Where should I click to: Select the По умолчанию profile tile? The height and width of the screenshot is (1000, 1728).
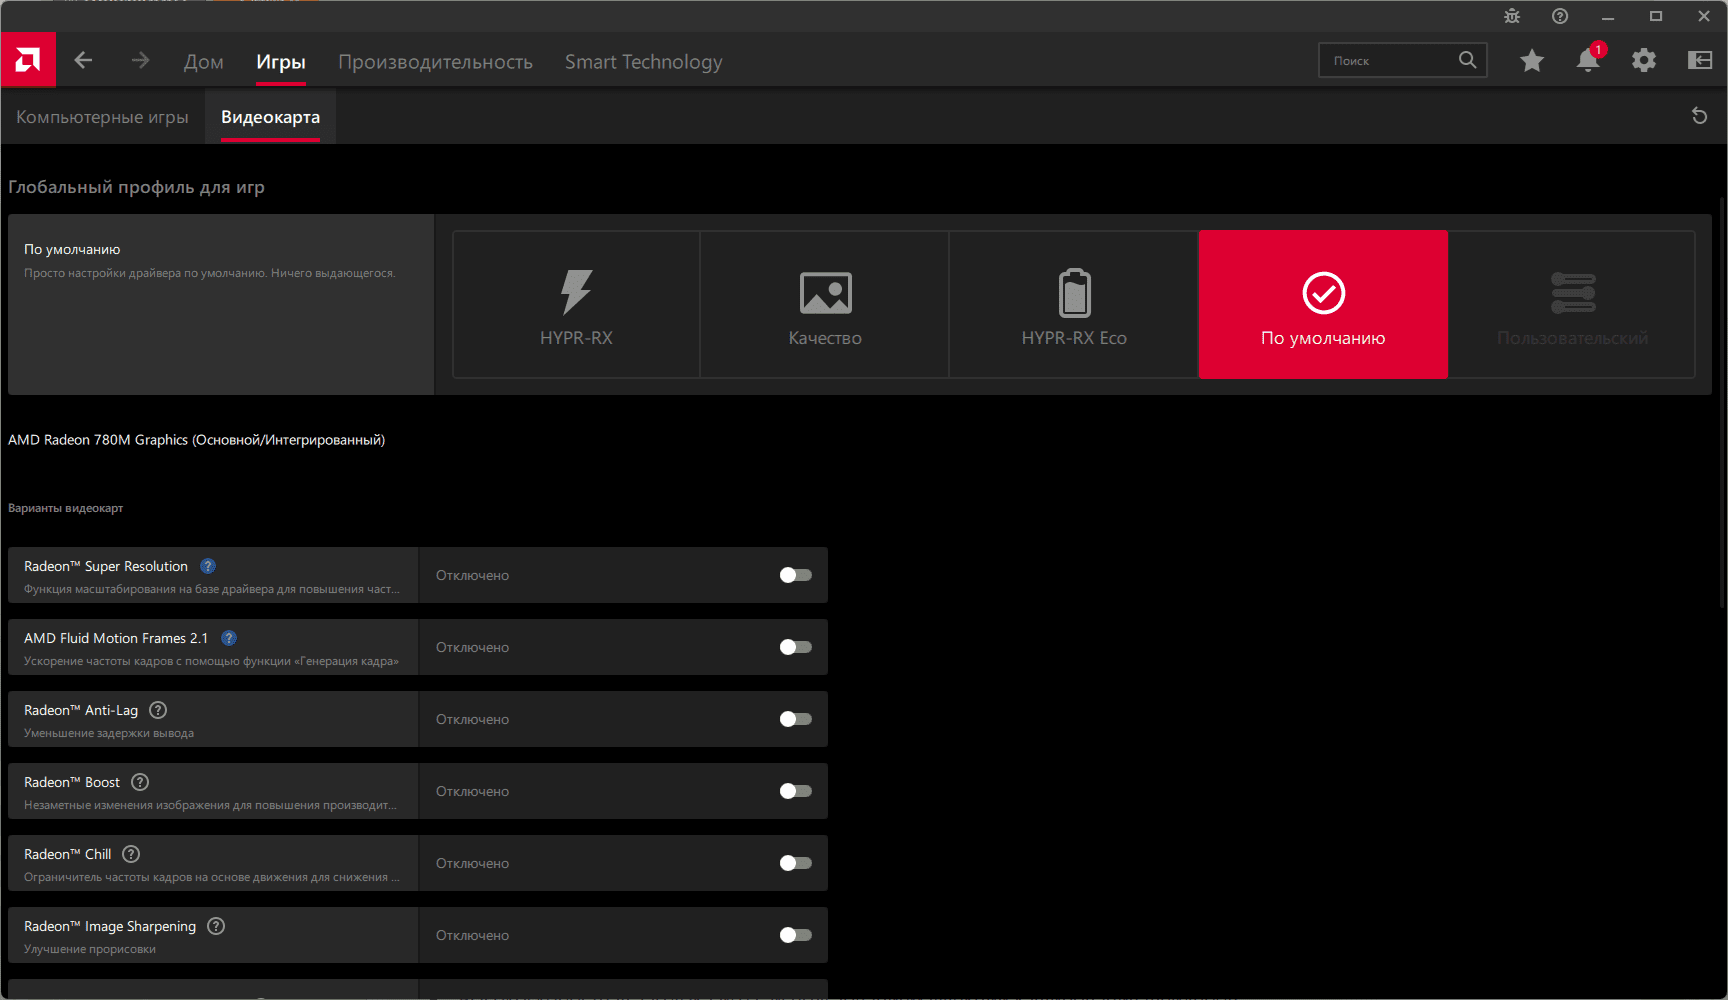(x=1323, y=305)
